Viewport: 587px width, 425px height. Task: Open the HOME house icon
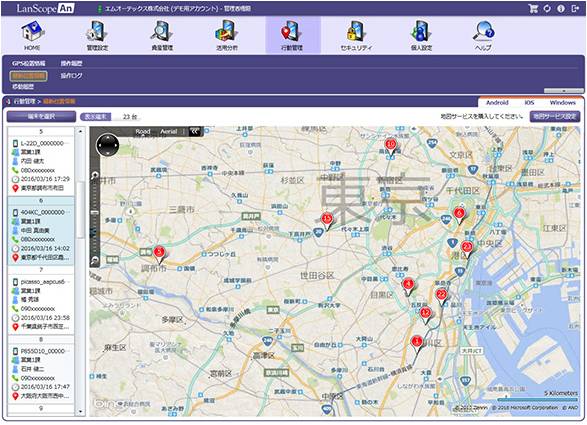[33, 32]
